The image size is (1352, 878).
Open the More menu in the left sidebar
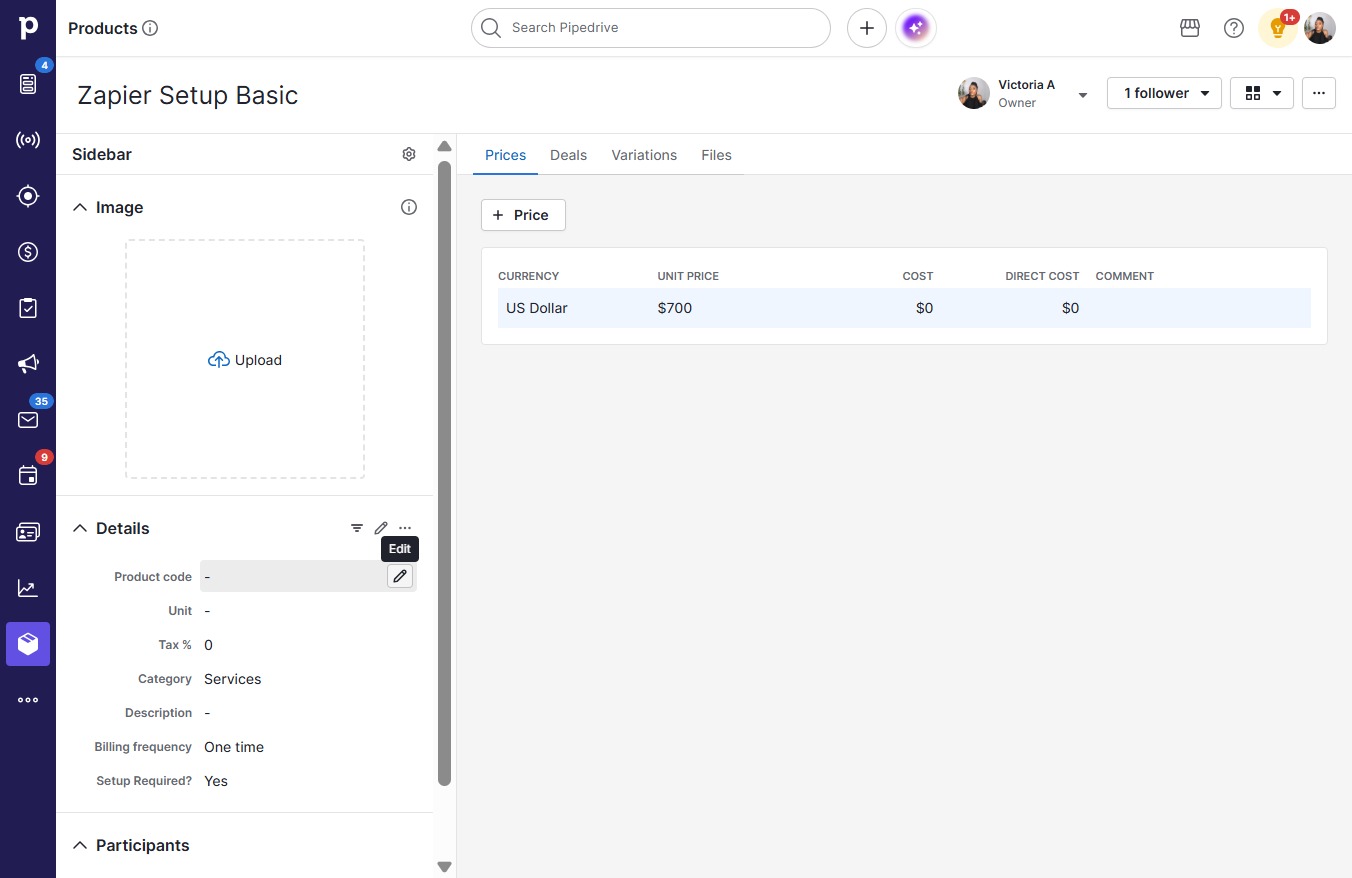tap(28, 700)
